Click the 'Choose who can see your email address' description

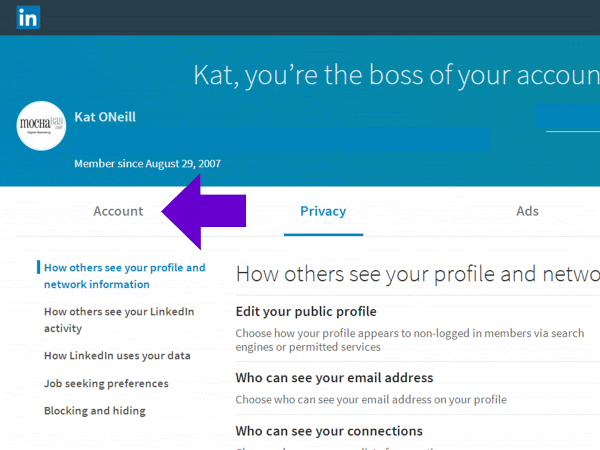(371, 399)
